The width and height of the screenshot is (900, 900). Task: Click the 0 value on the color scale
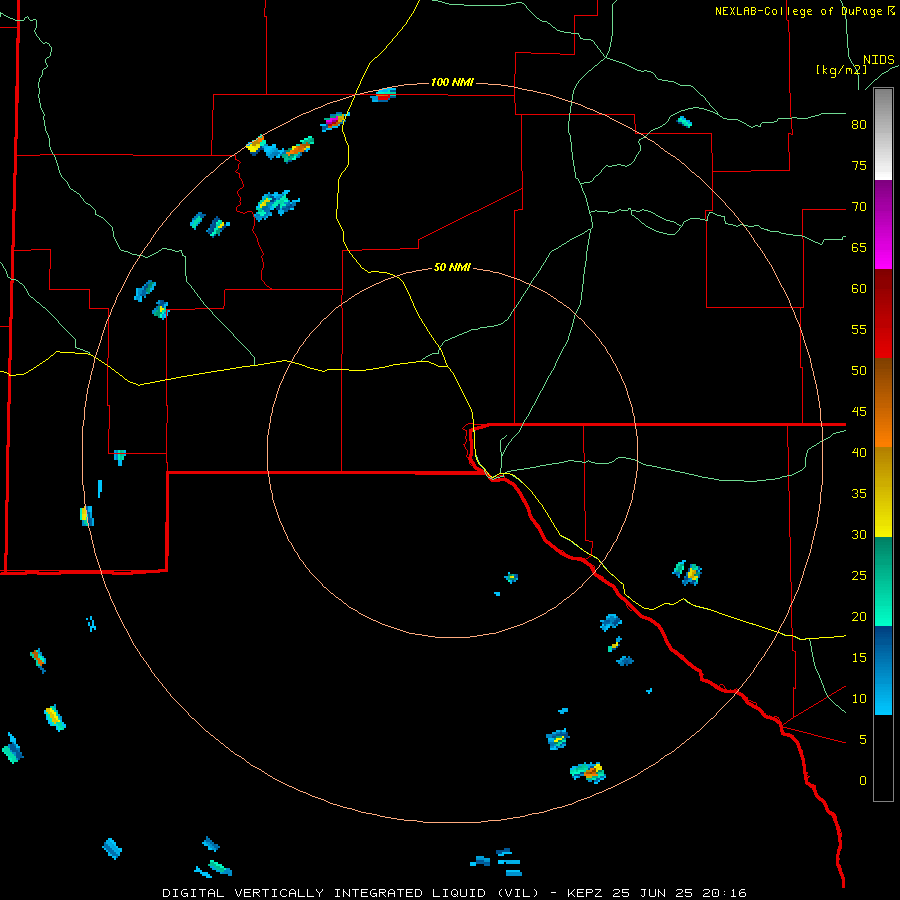click(x=863, y=781)
